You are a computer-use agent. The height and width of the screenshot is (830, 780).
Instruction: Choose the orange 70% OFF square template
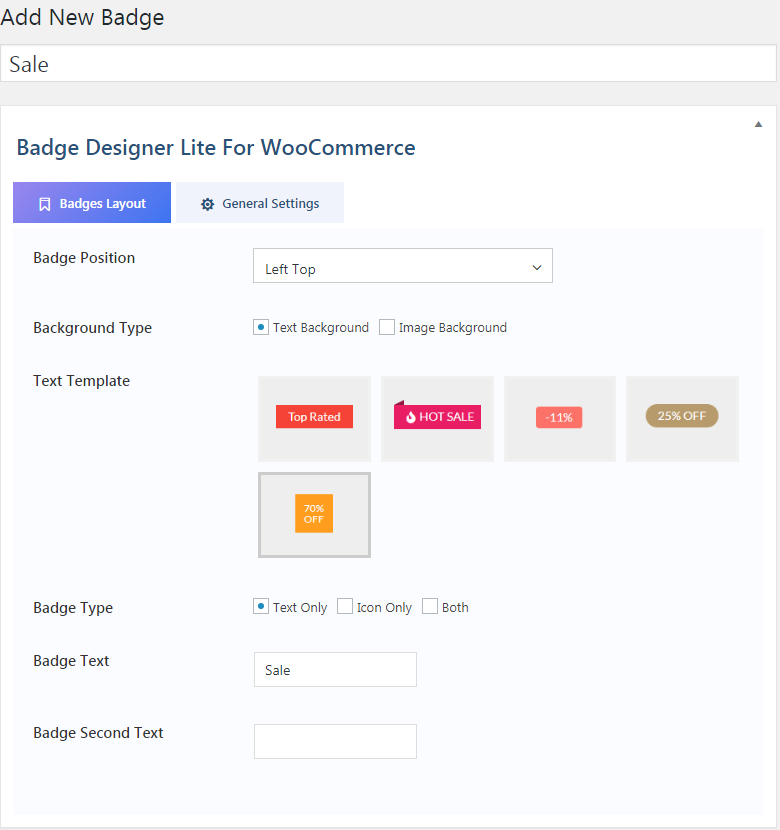[x=314, y=514]
